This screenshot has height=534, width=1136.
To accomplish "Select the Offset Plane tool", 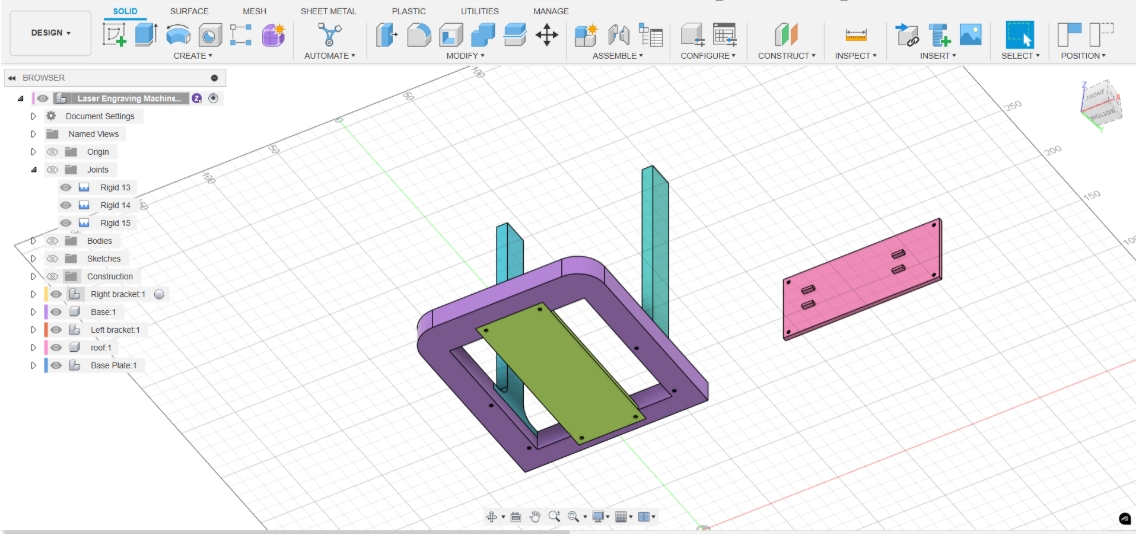I will click(x=785, y=34).
